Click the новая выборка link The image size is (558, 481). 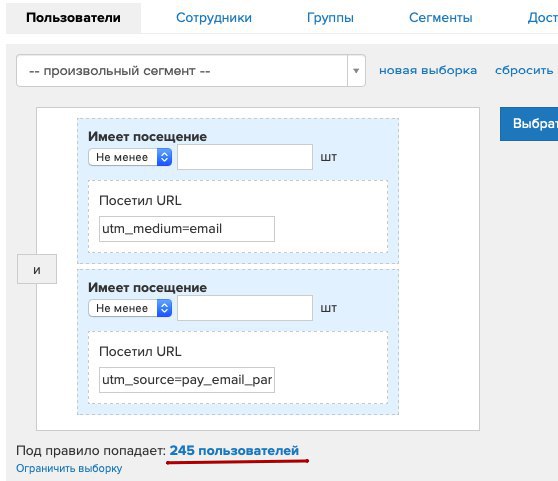click(x=428, y=70)
